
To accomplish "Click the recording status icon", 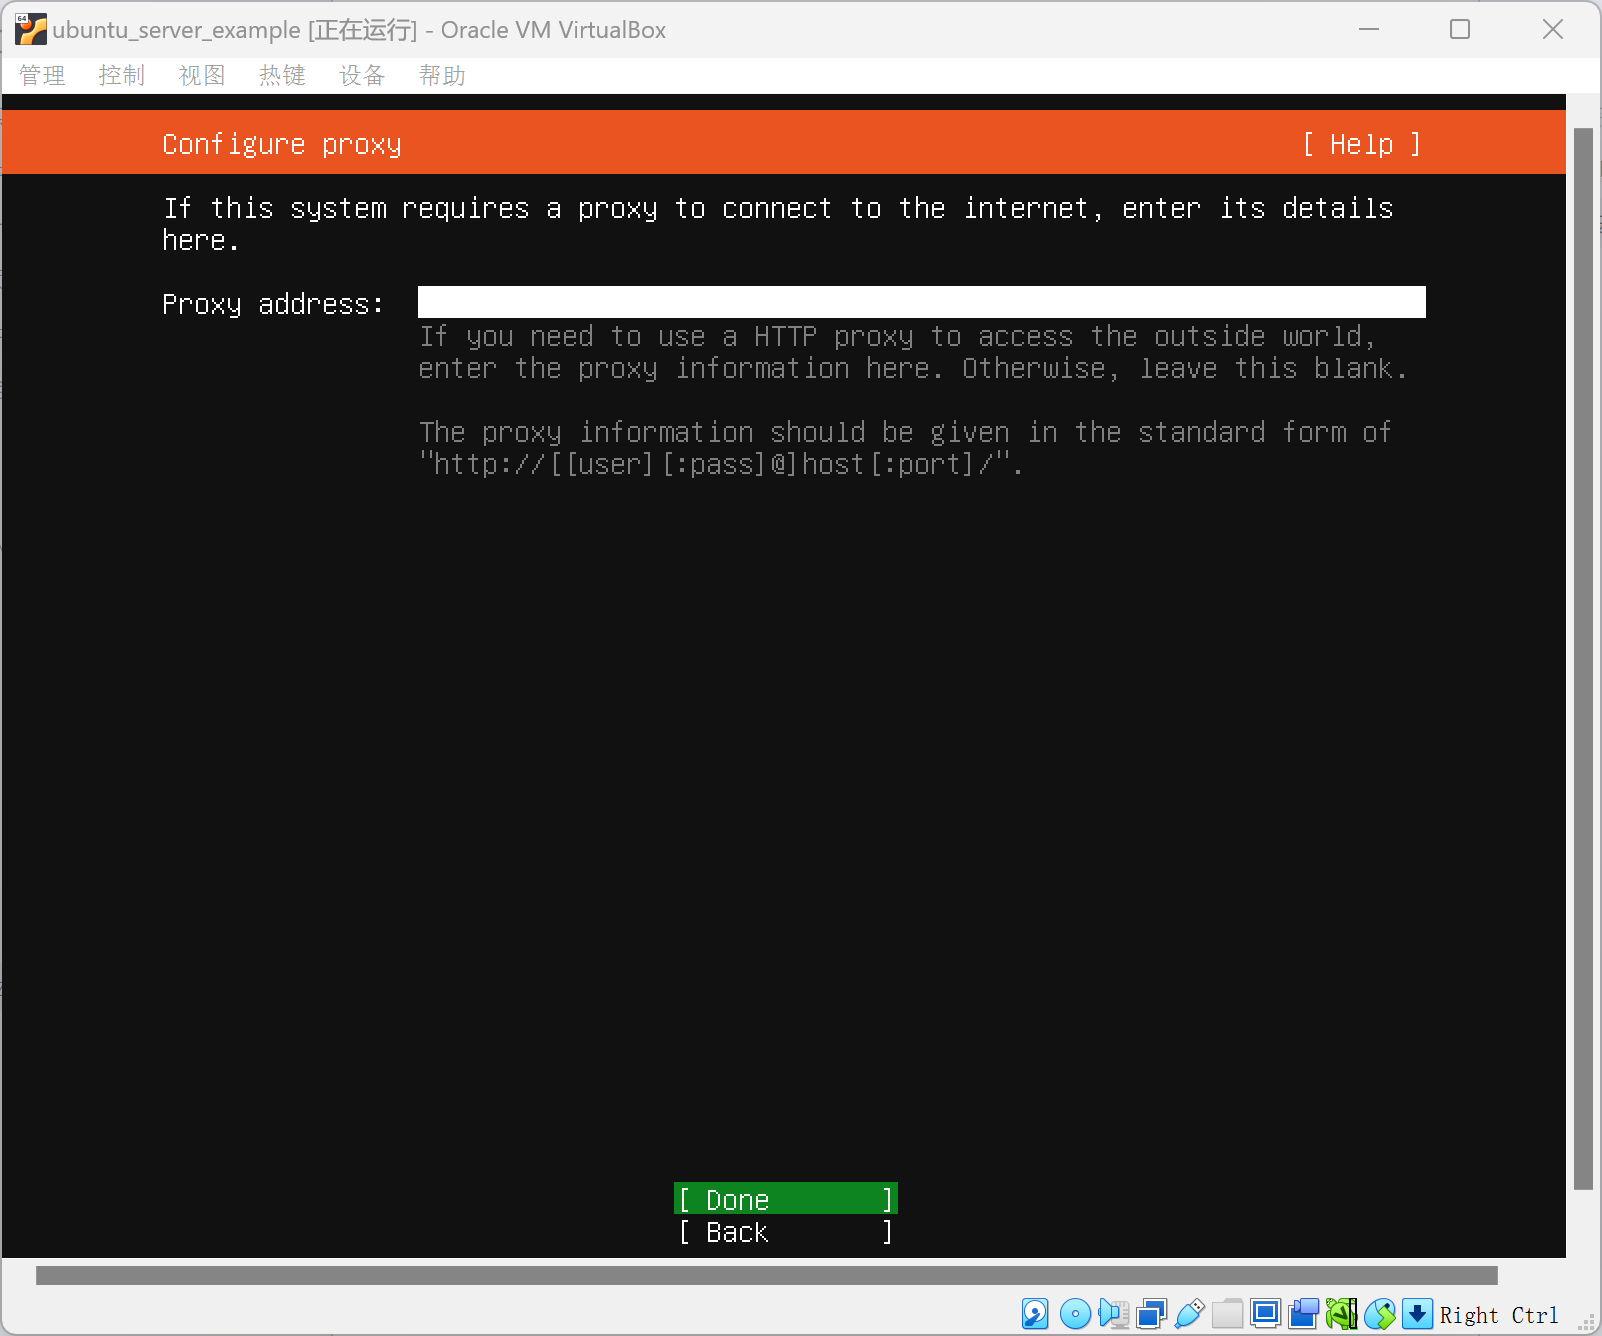I will [x=1303, y=1313].
